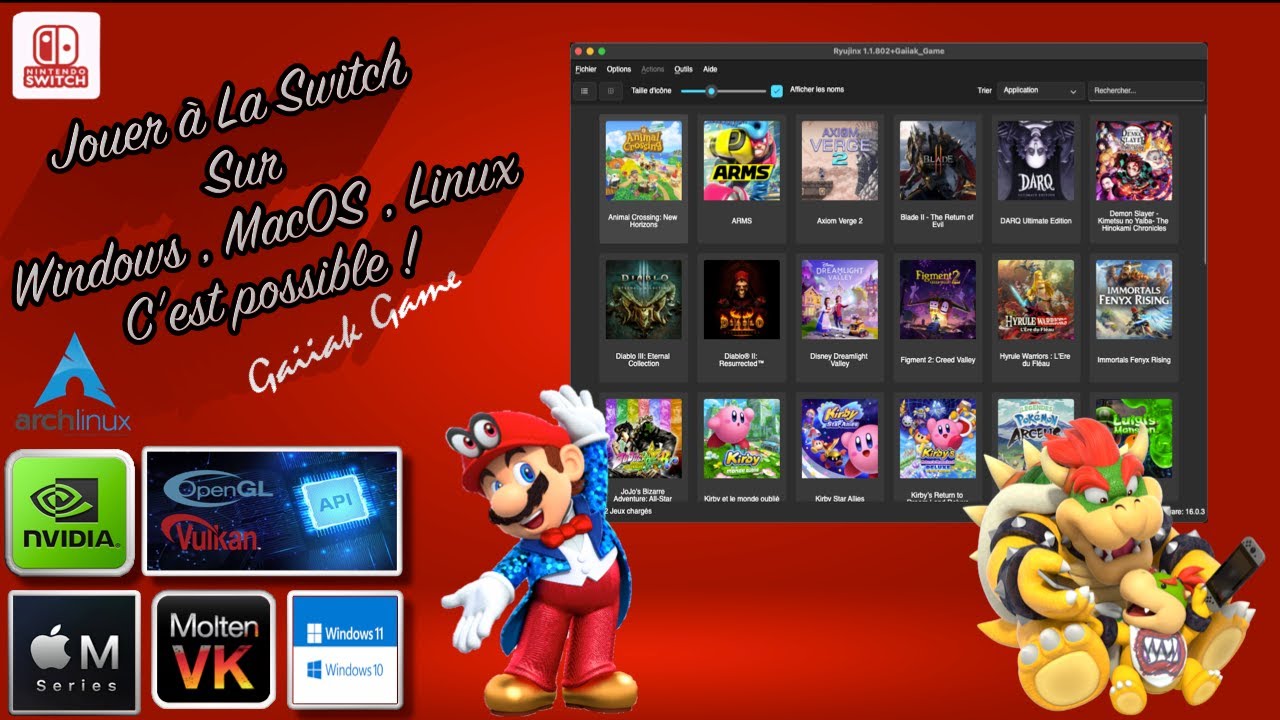Uncheck Afficher les noms checkbox
Image resolution: width=1280 pixels, height=720 pixels.
click(x=776, y=91)
